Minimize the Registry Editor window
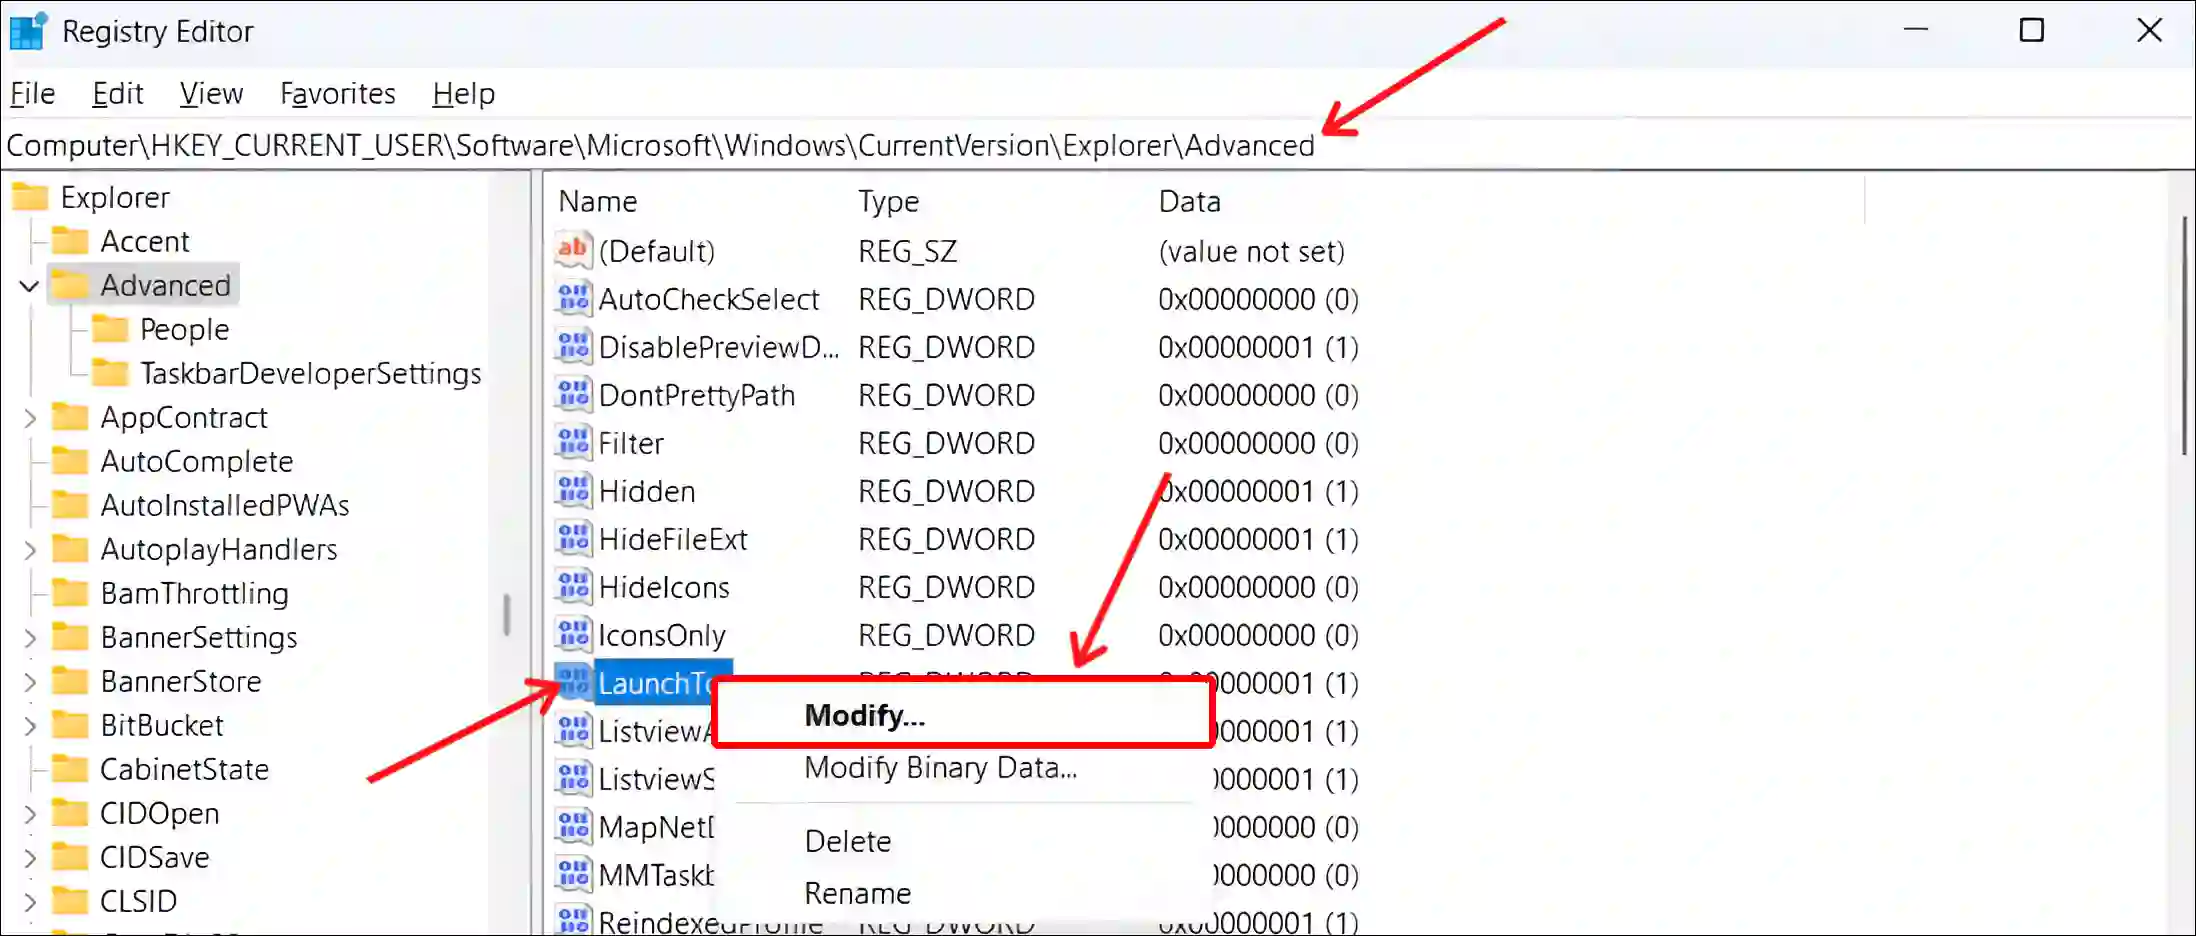This screenshot has height=936, width=2196. coord(1916,30)
